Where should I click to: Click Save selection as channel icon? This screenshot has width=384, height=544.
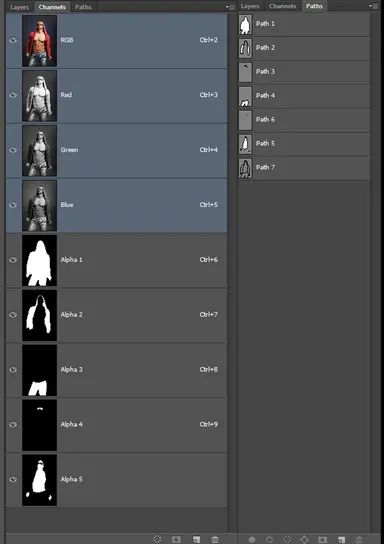176,539
